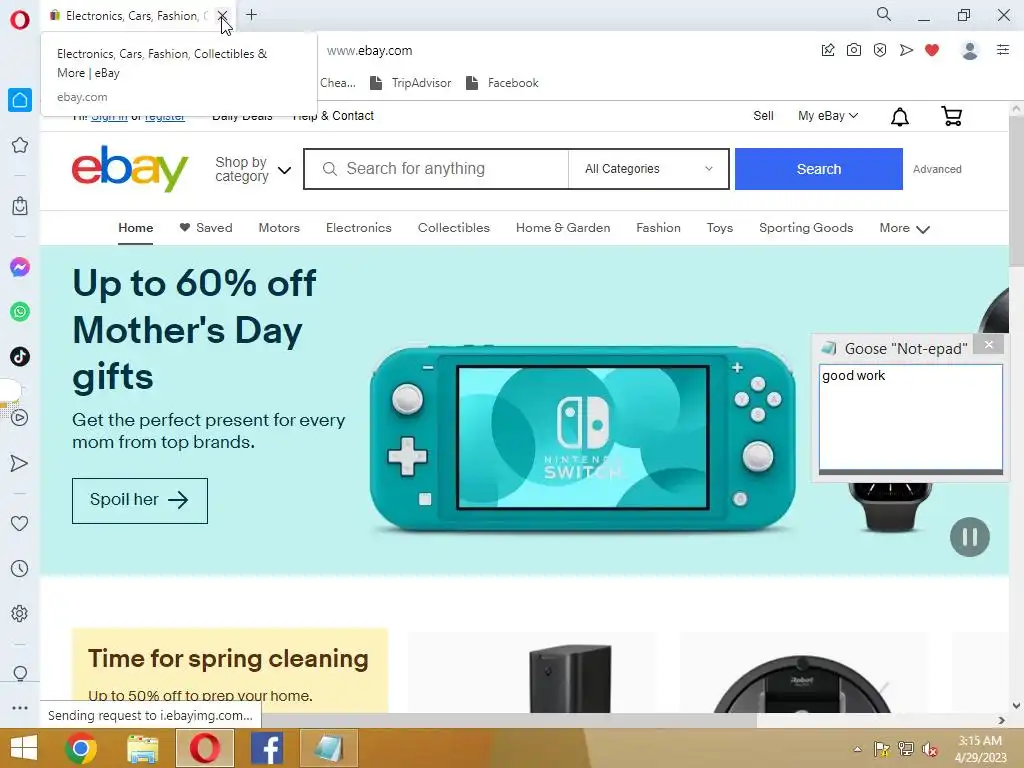1024x768 pixels.
Task: Expand the More categories menu
Action: (x=904, y=228)
